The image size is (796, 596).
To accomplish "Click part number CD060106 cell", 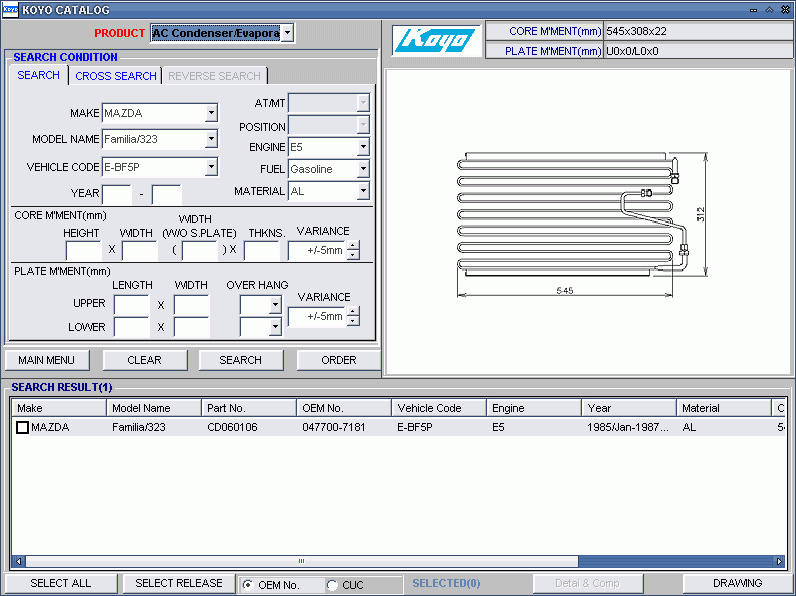I will coord(232,427).
